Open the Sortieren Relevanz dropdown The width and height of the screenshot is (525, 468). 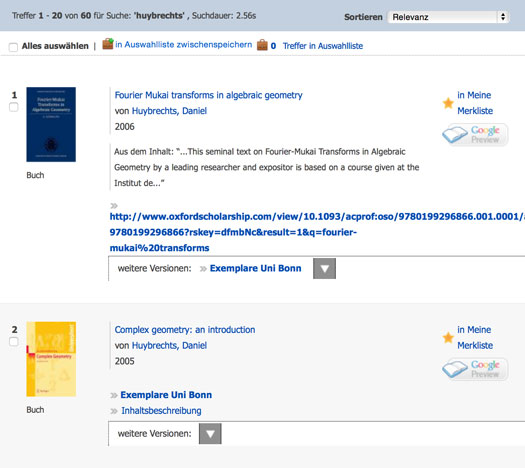(448, 17)
